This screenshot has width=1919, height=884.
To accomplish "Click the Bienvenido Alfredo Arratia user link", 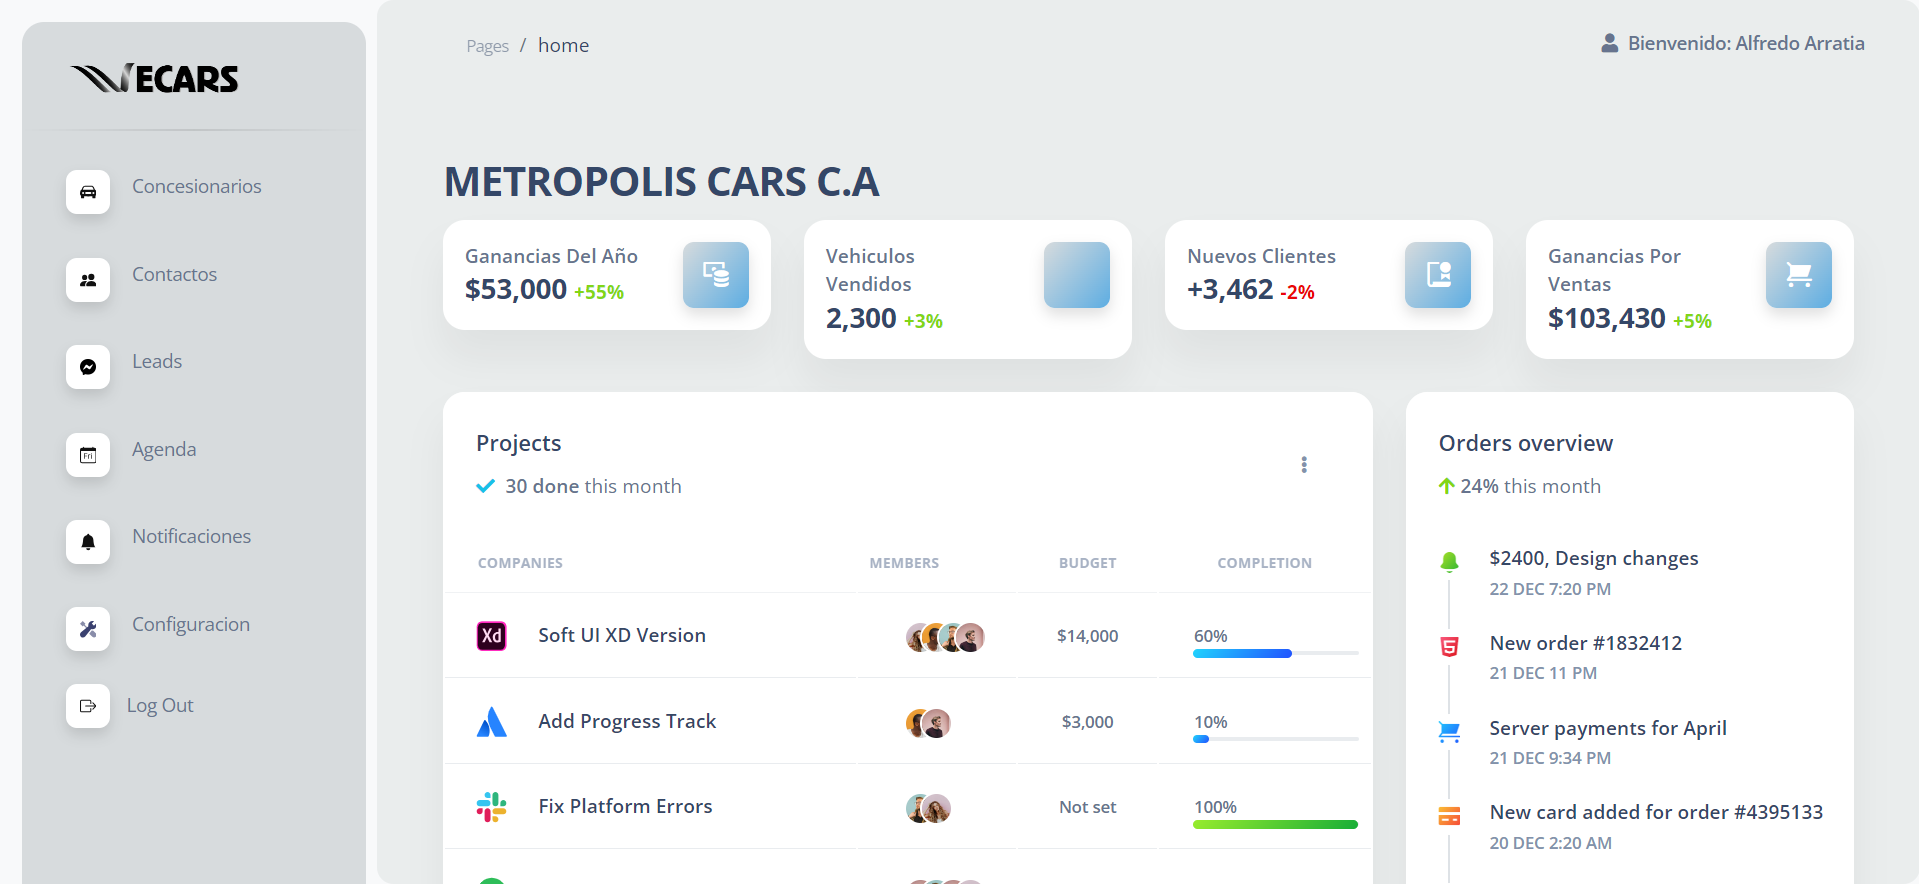I will coord(1733,43).
